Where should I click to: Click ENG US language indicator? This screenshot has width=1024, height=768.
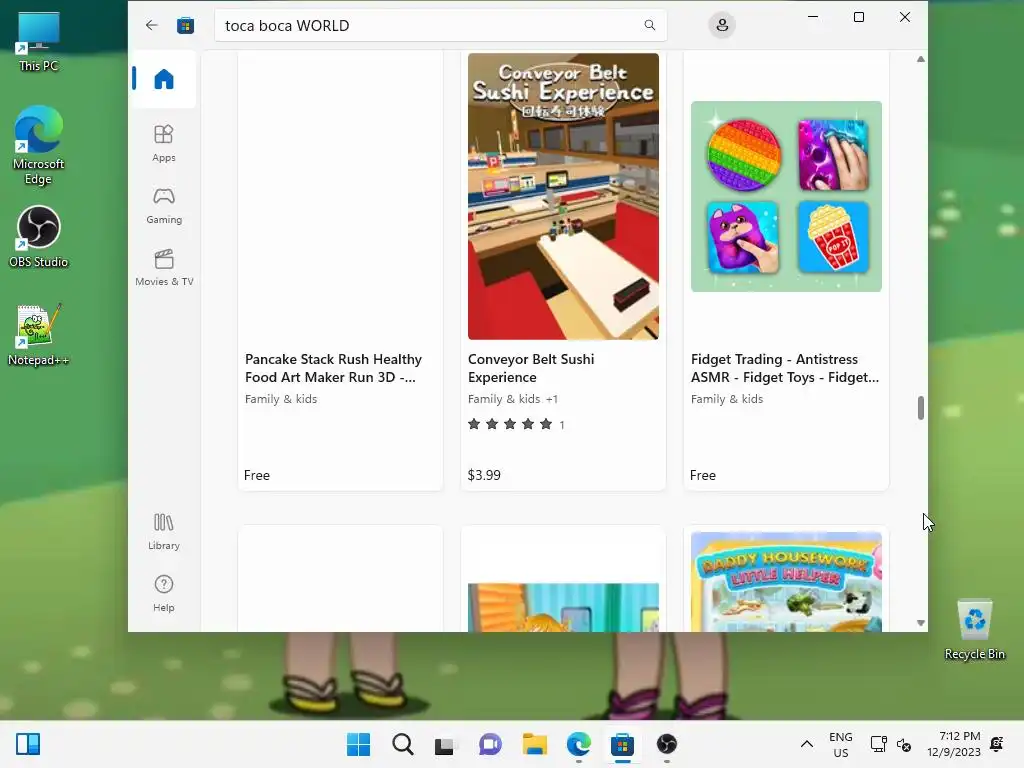coord(840,744)
